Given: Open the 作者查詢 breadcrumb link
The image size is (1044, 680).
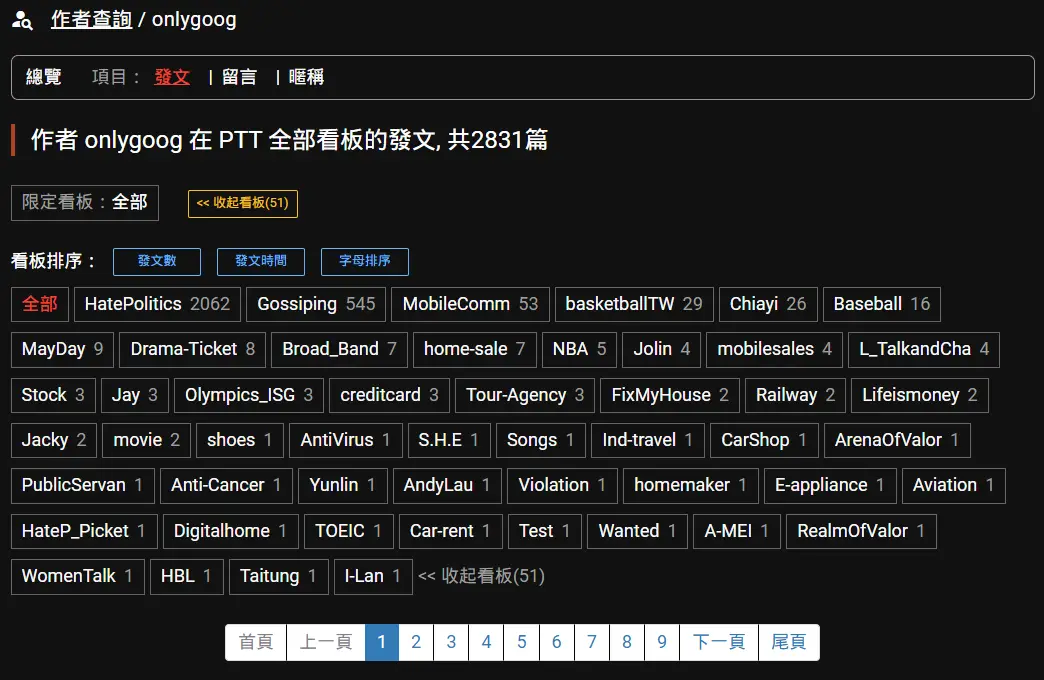Looking at the screenshot, I should [x=91, y=20].
